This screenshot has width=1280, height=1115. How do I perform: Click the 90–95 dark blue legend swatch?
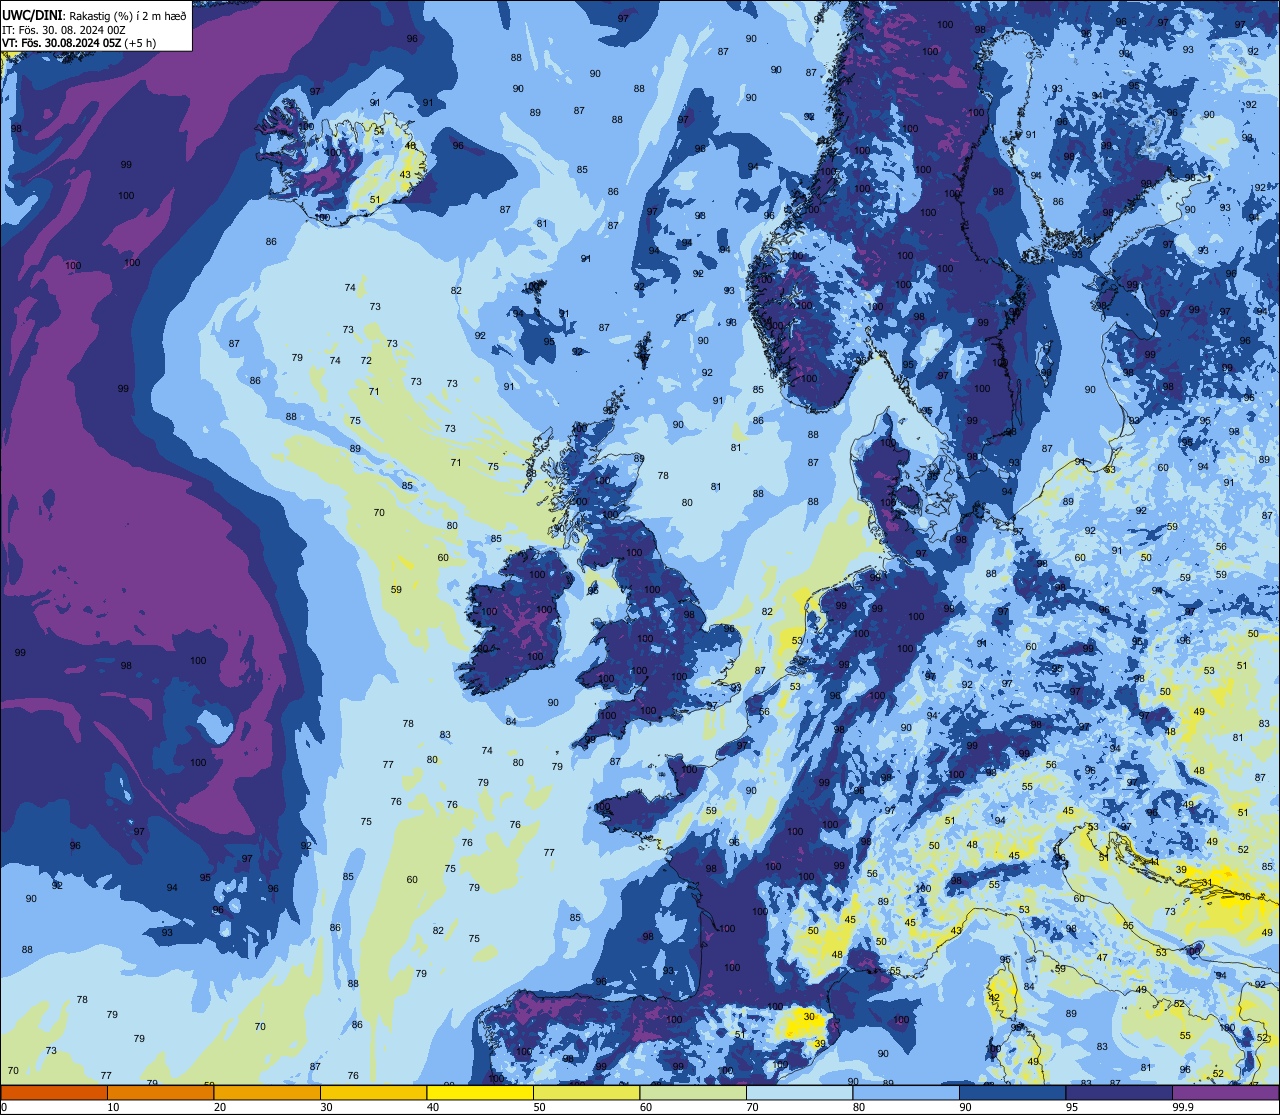pos(1013,1092)
